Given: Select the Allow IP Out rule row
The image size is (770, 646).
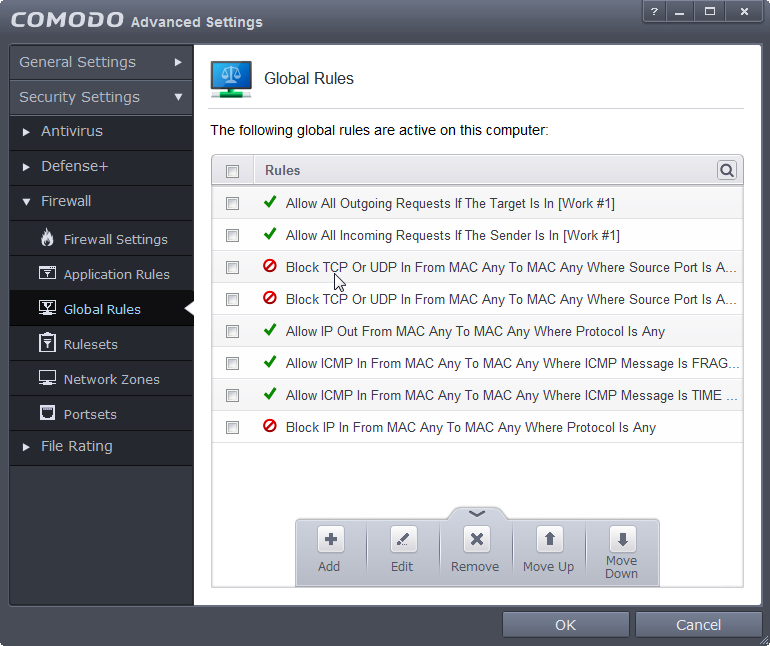Looking at the screenshot, I should pos(475,332).
